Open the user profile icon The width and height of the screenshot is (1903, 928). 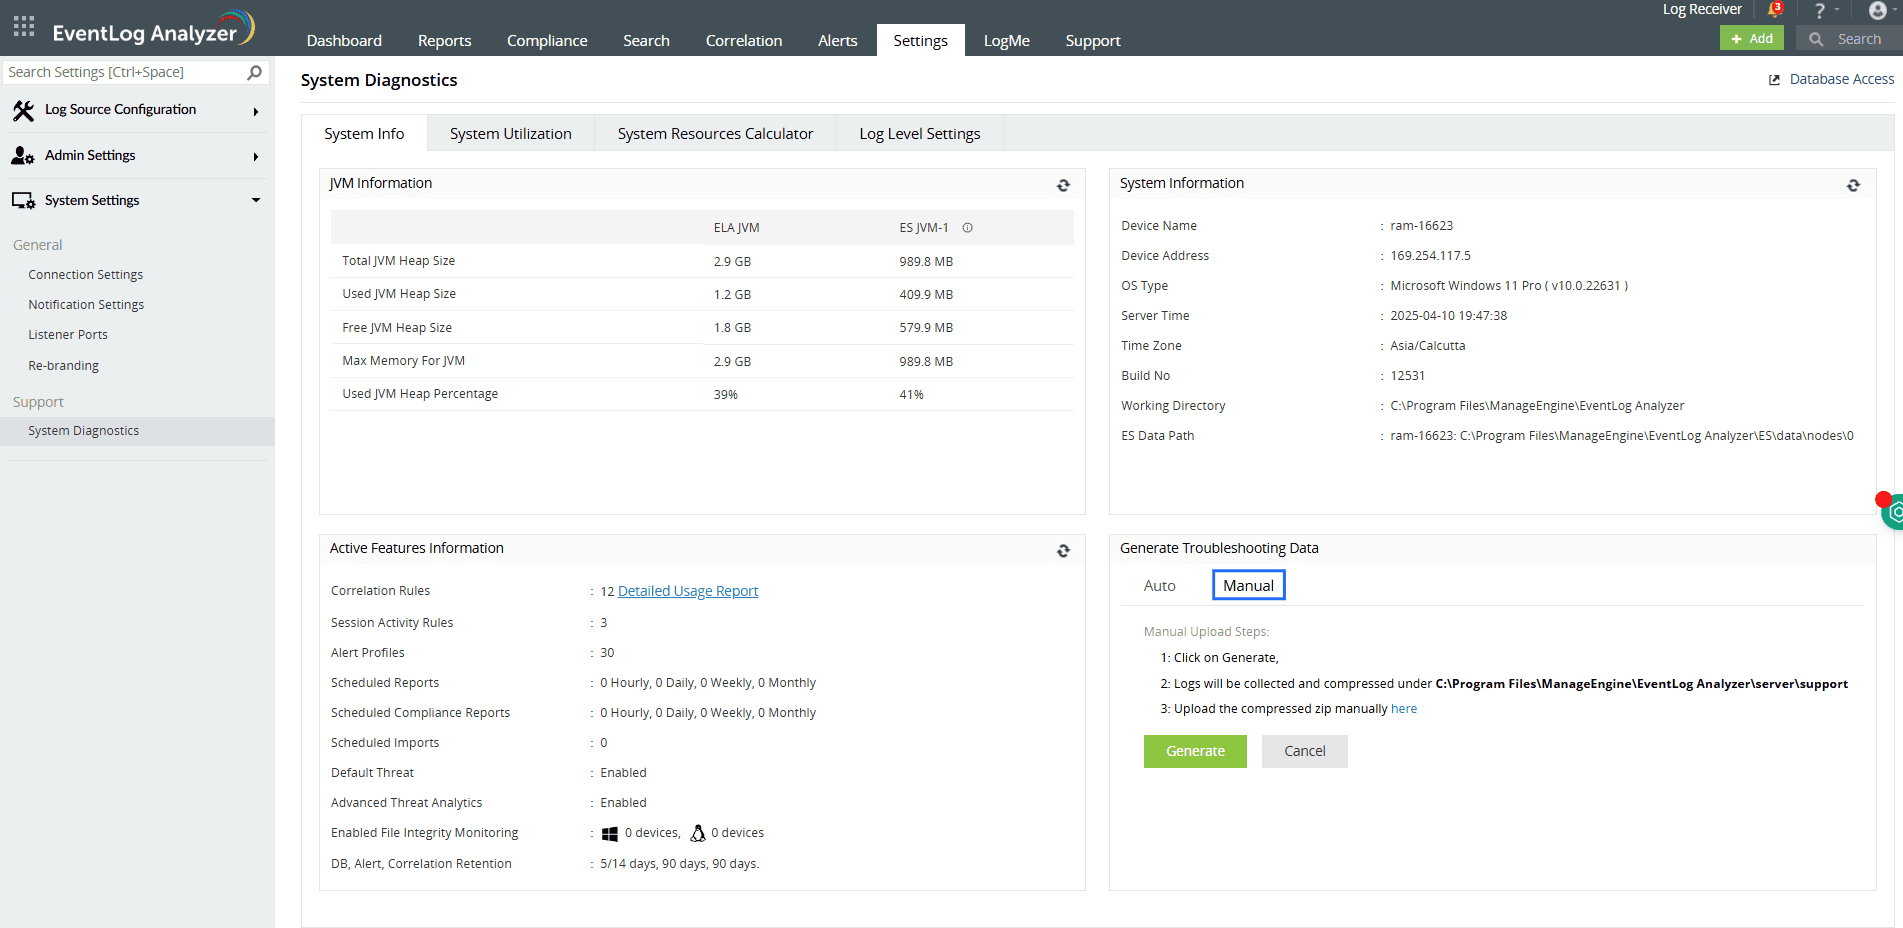(x=1879, y=9)
